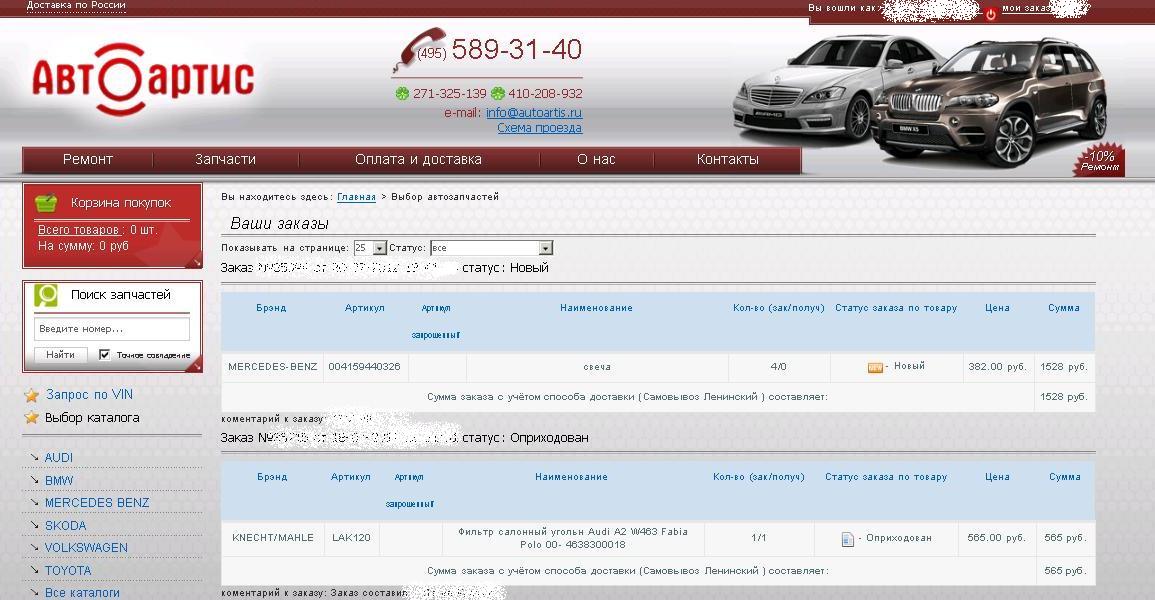The image size is (1155, 600).
Task: Click the 1/1 quantity cell
Action: [759, 537]
